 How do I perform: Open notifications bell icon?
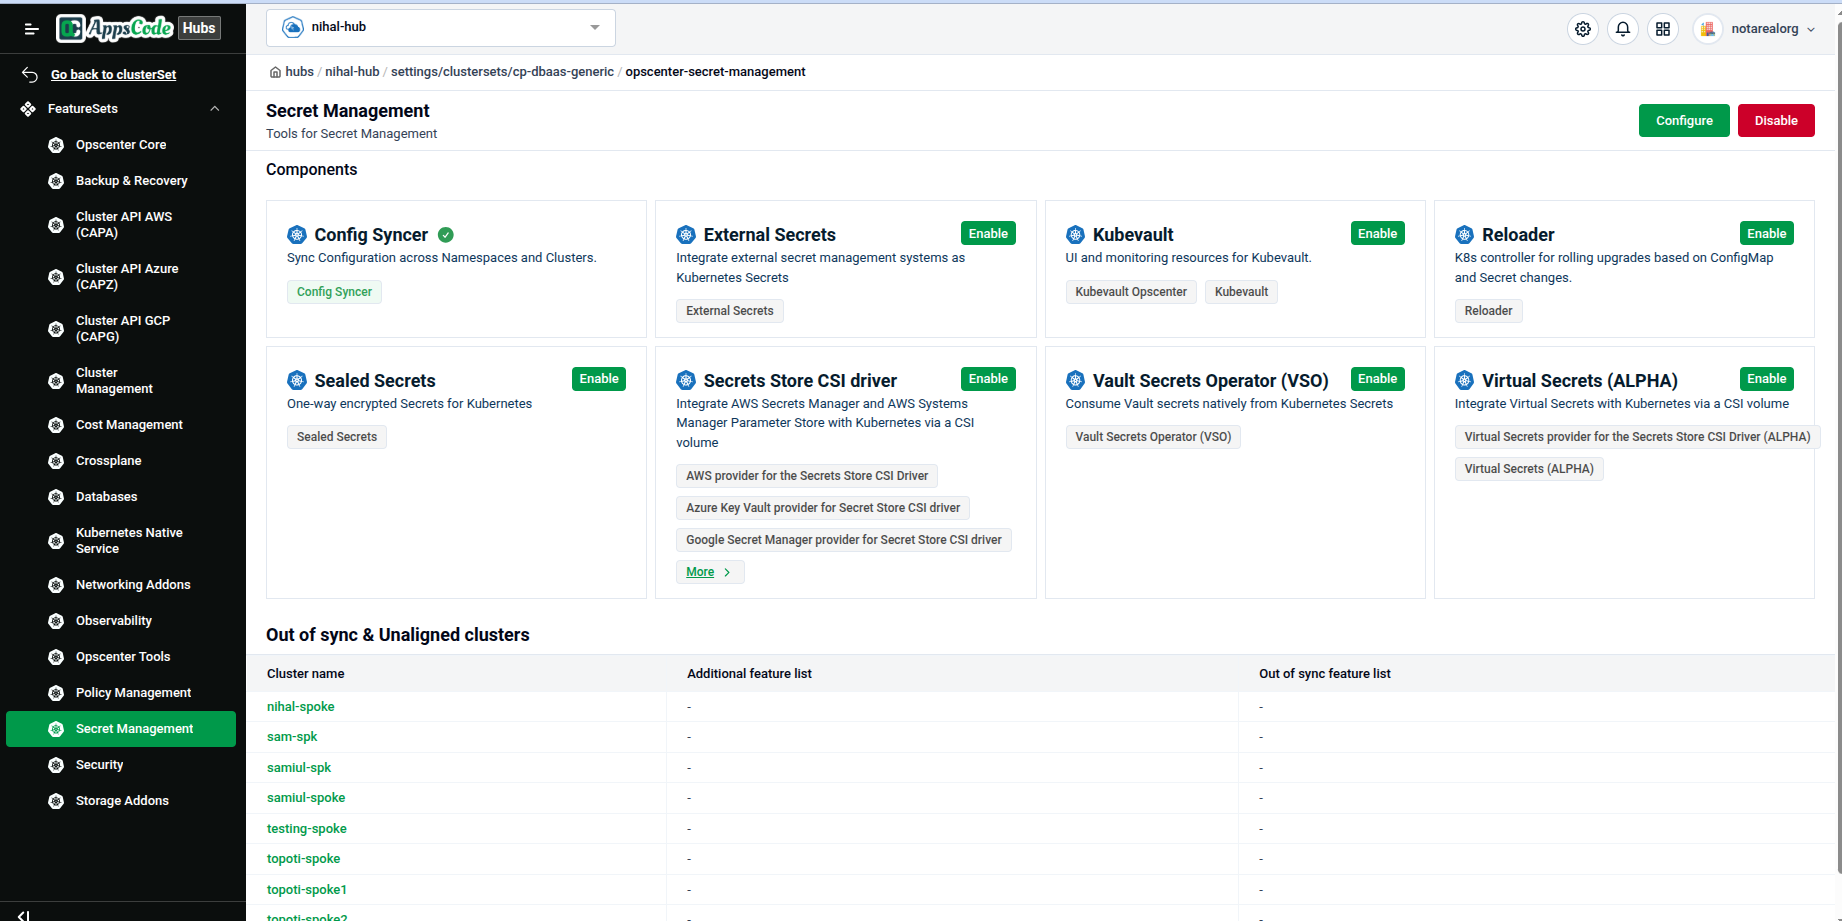pos(1623,29)
